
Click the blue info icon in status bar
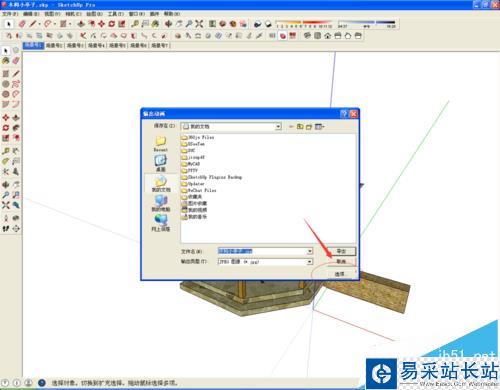(42, 383)
